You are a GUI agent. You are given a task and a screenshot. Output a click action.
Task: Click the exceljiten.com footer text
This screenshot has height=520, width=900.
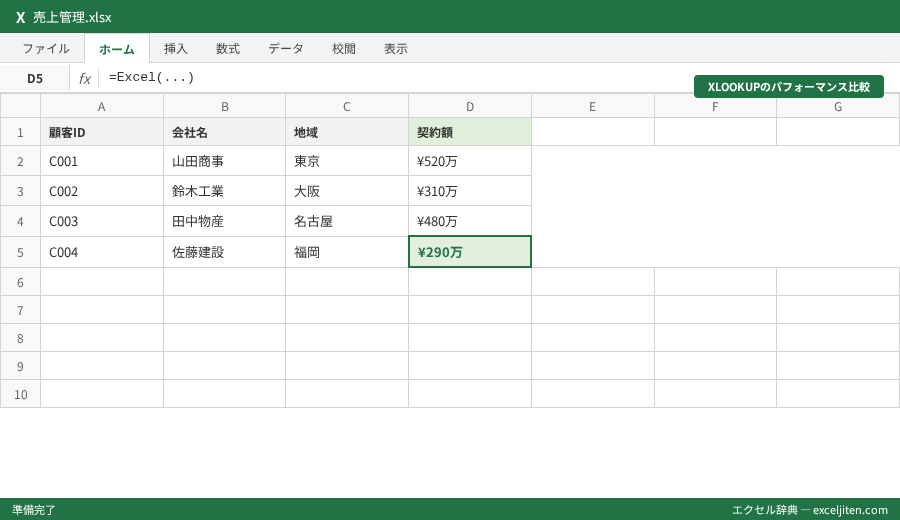[850, 510]
